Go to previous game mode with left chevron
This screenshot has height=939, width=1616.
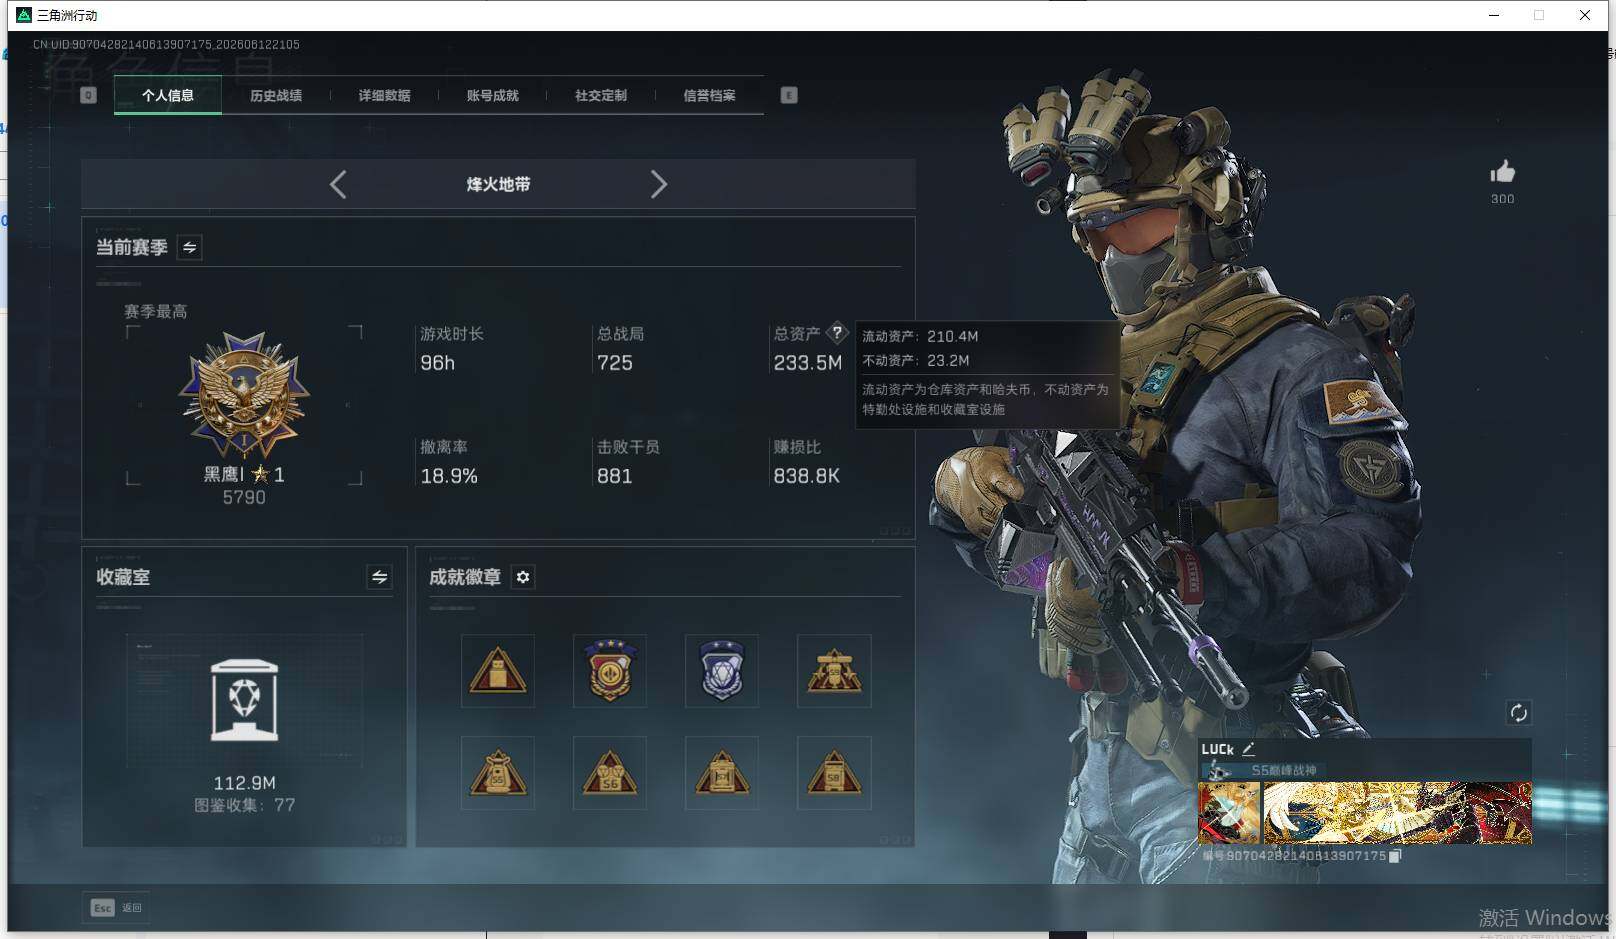tap(338, 184)
